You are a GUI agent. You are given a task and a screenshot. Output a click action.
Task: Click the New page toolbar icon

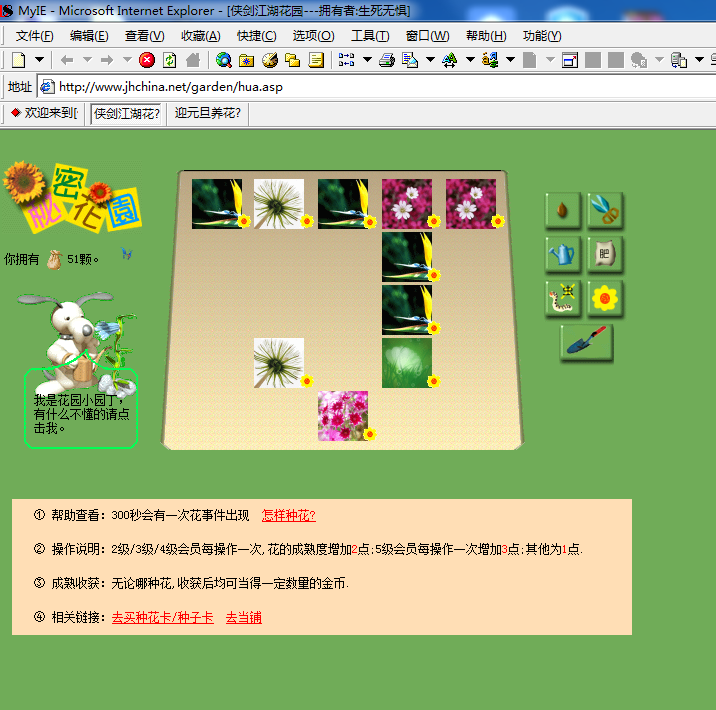point(19,60)
